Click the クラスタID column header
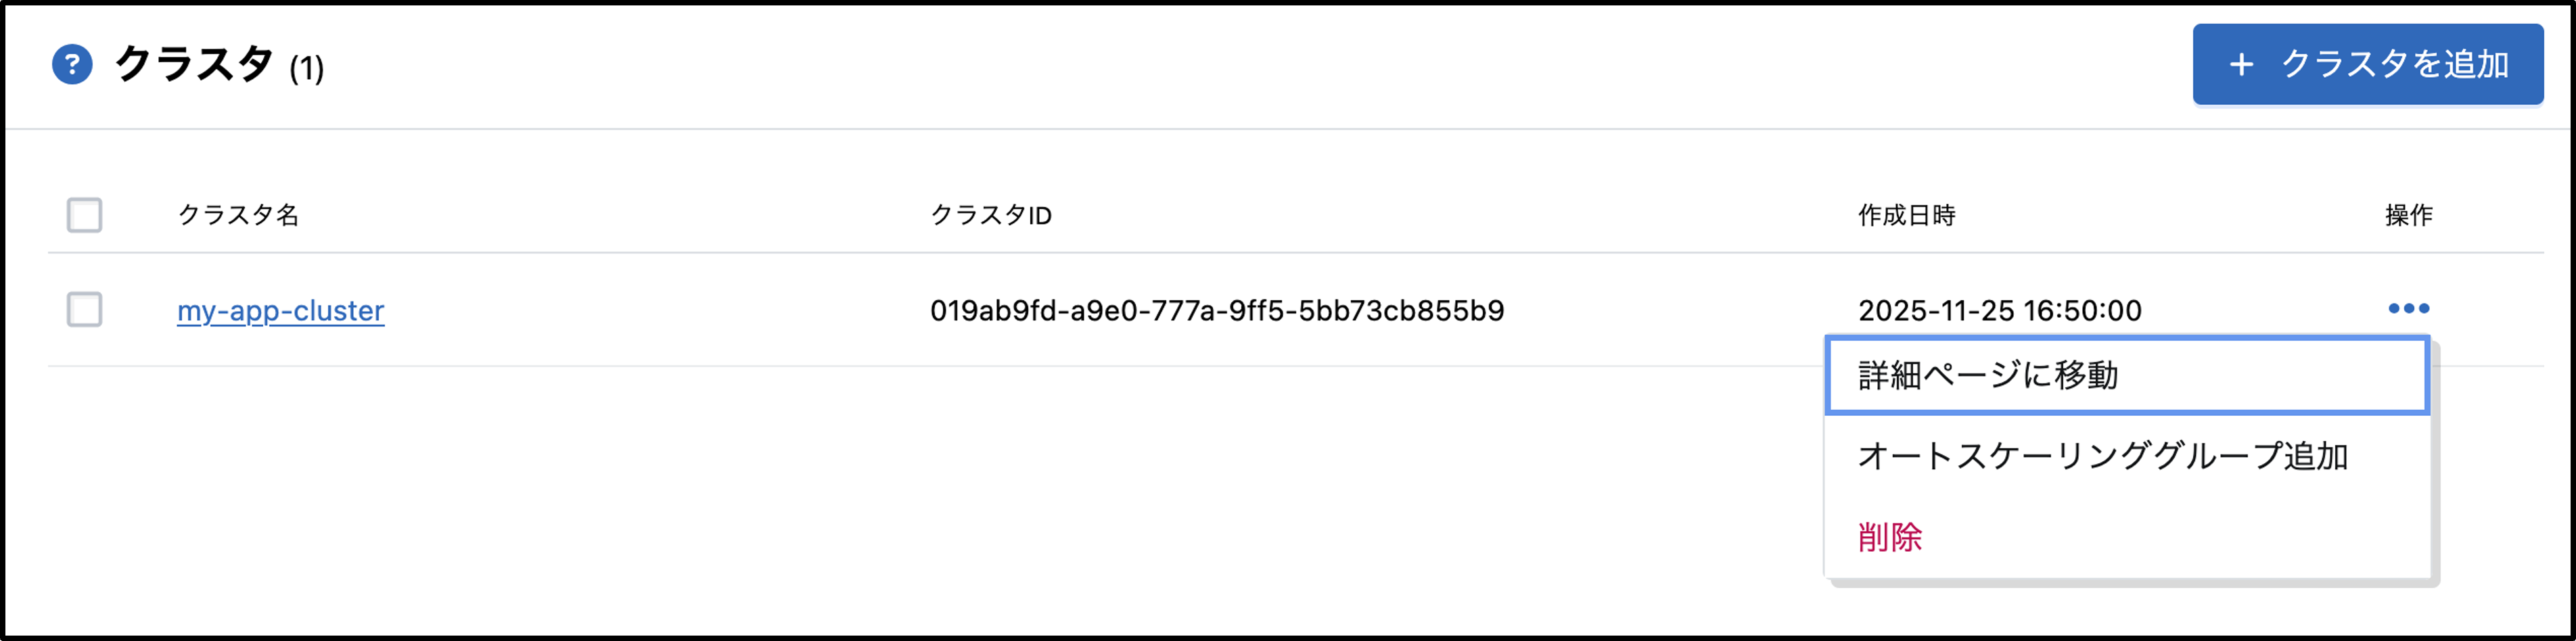Viewport: 2576px width, 641px height. point(990,215)
